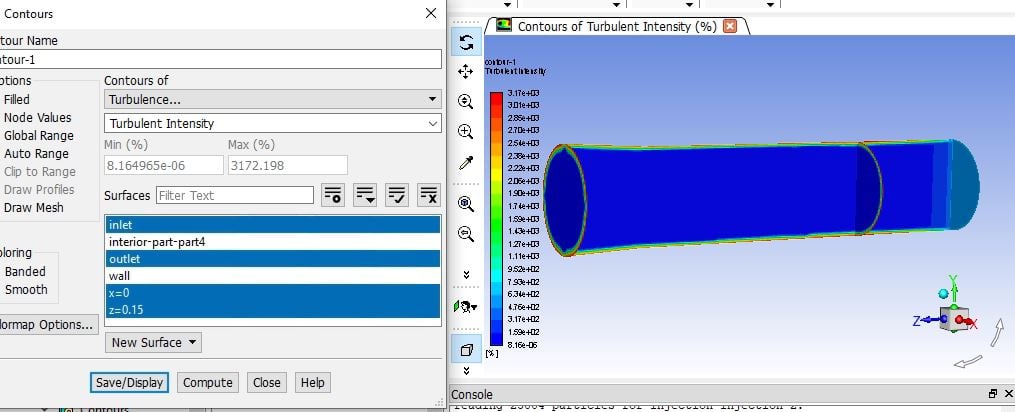
Task: Click the Save/Display button
Action: (129, 383)
